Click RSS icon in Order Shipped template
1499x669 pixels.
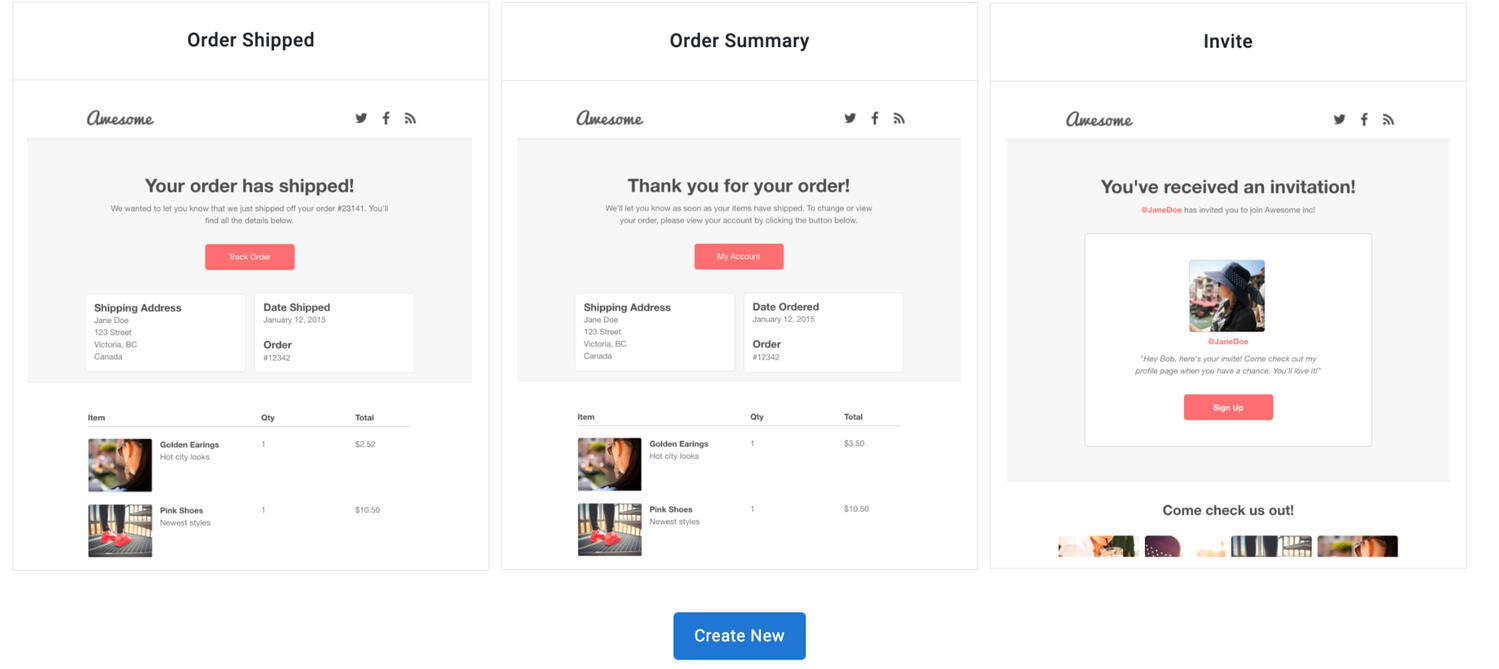[x=410, y=118]
